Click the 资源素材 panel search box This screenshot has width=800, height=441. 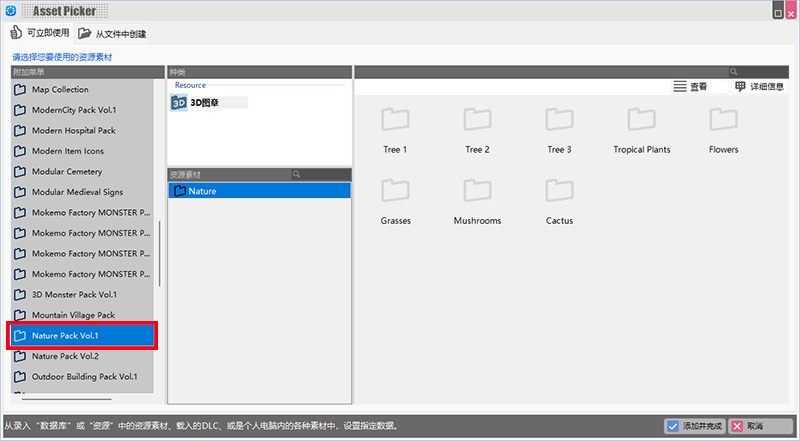(x=320, y=174)
